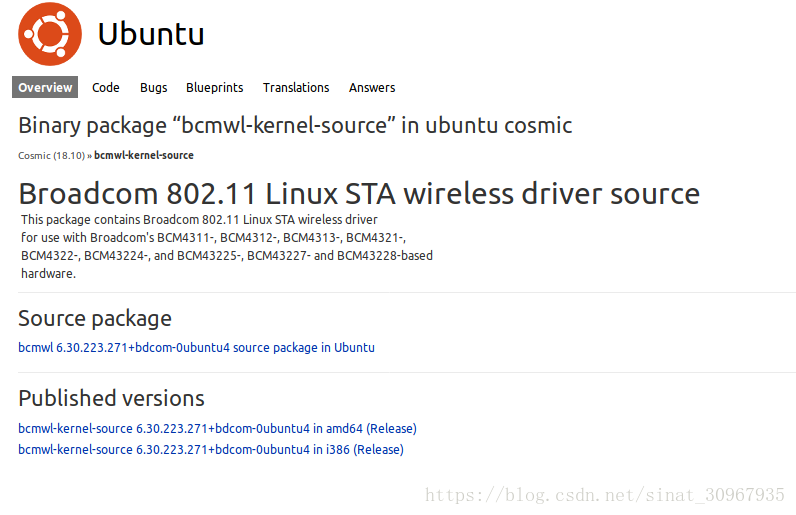796x515 pixels.
Task: Click the breadcrumb separator chevron
Action: pyautogui.click(x=89, y=156)
